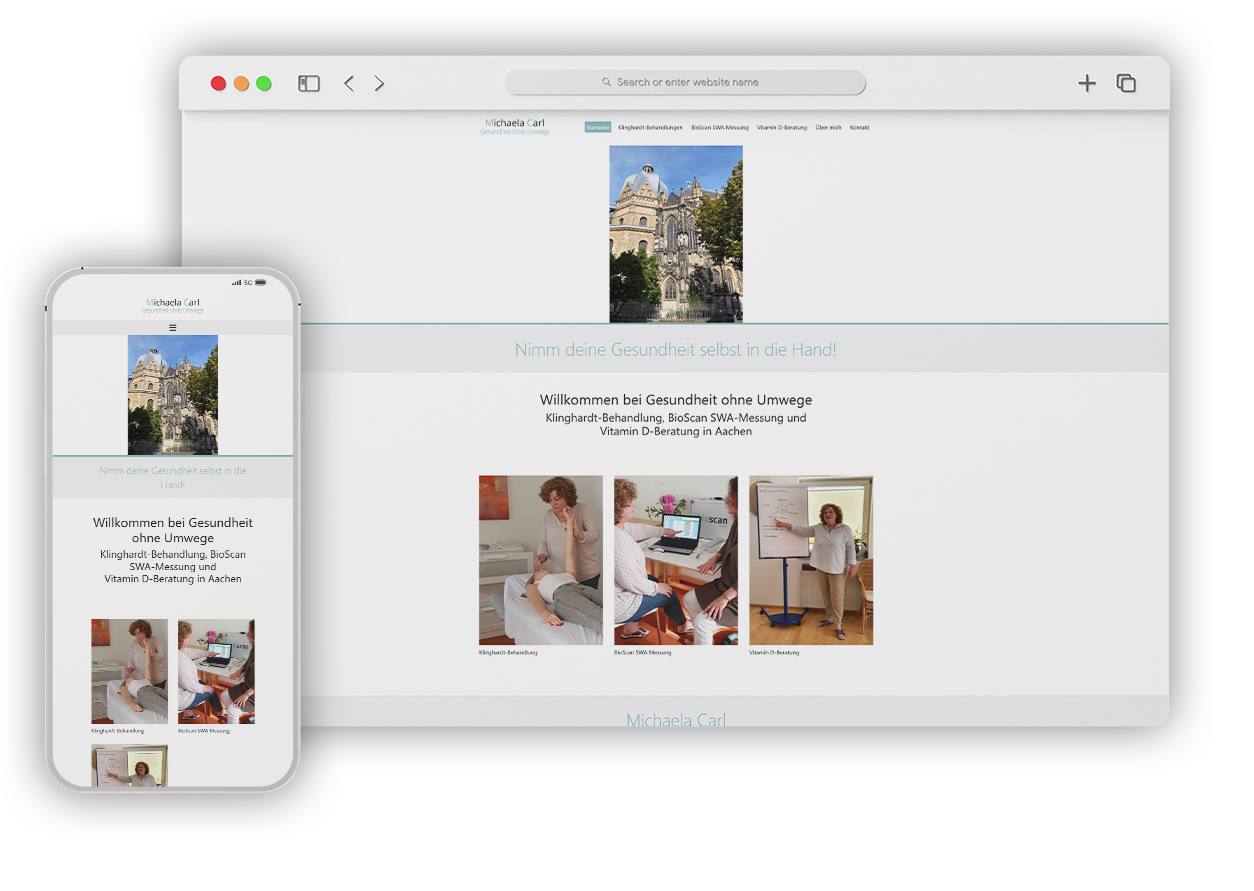Select the BioScan SWA Messung laptop photo on desktop

[676, 560]
